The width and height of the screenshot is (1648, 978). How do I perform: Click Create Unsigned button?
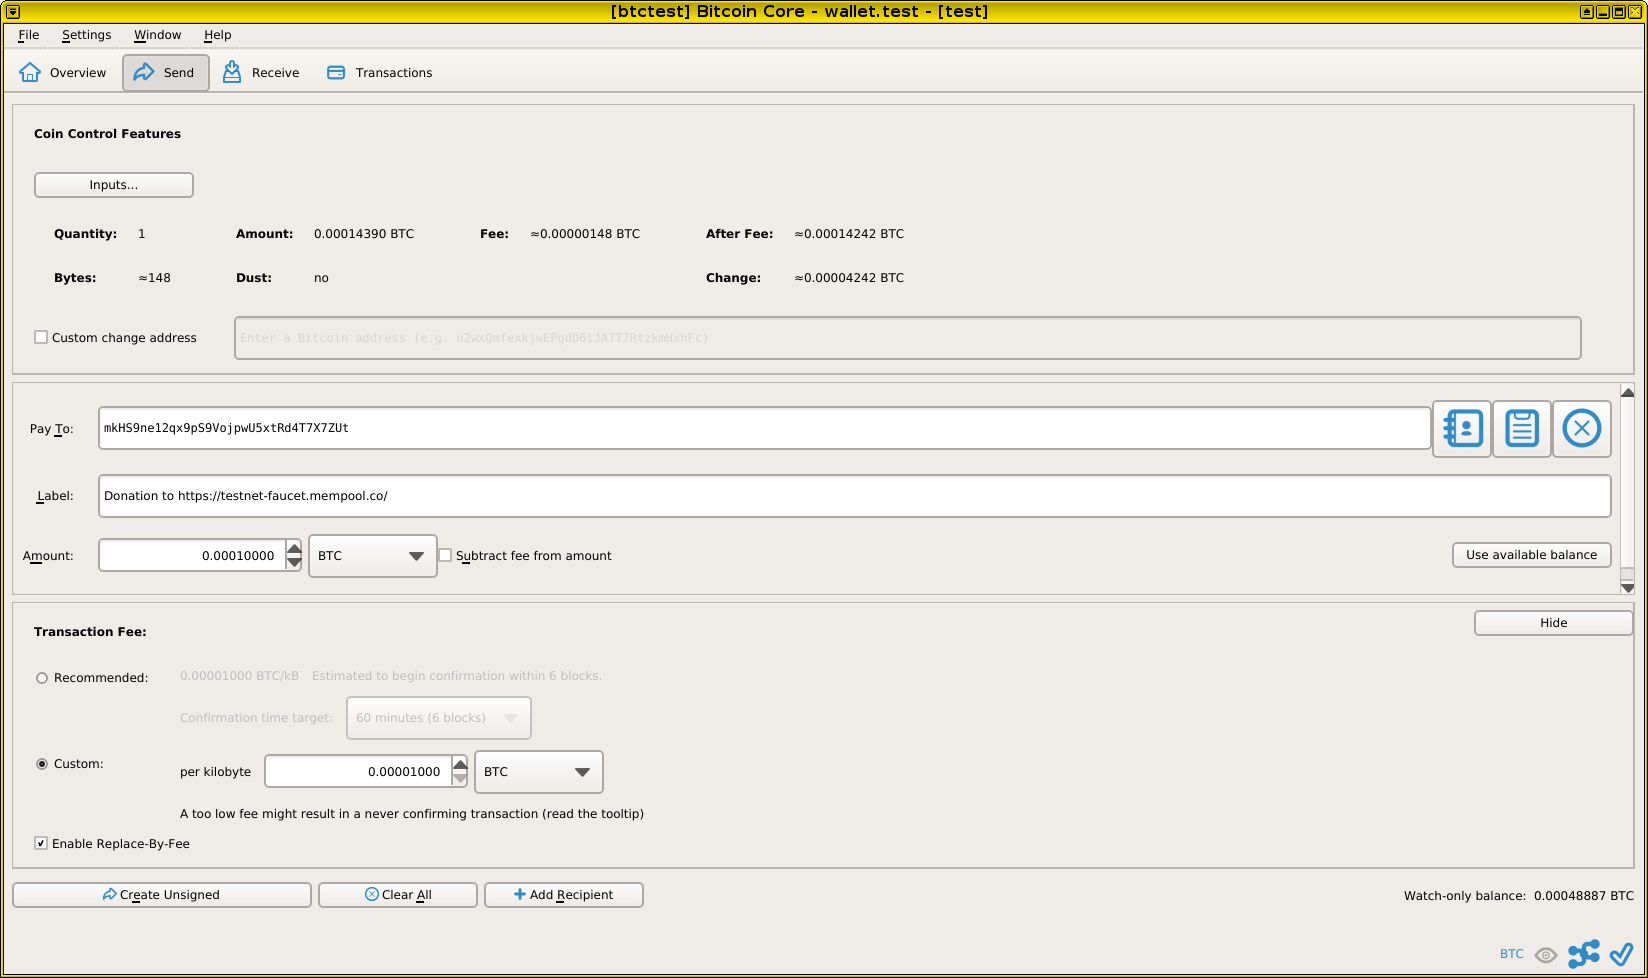pyautogui.click(x=162, y=895)
